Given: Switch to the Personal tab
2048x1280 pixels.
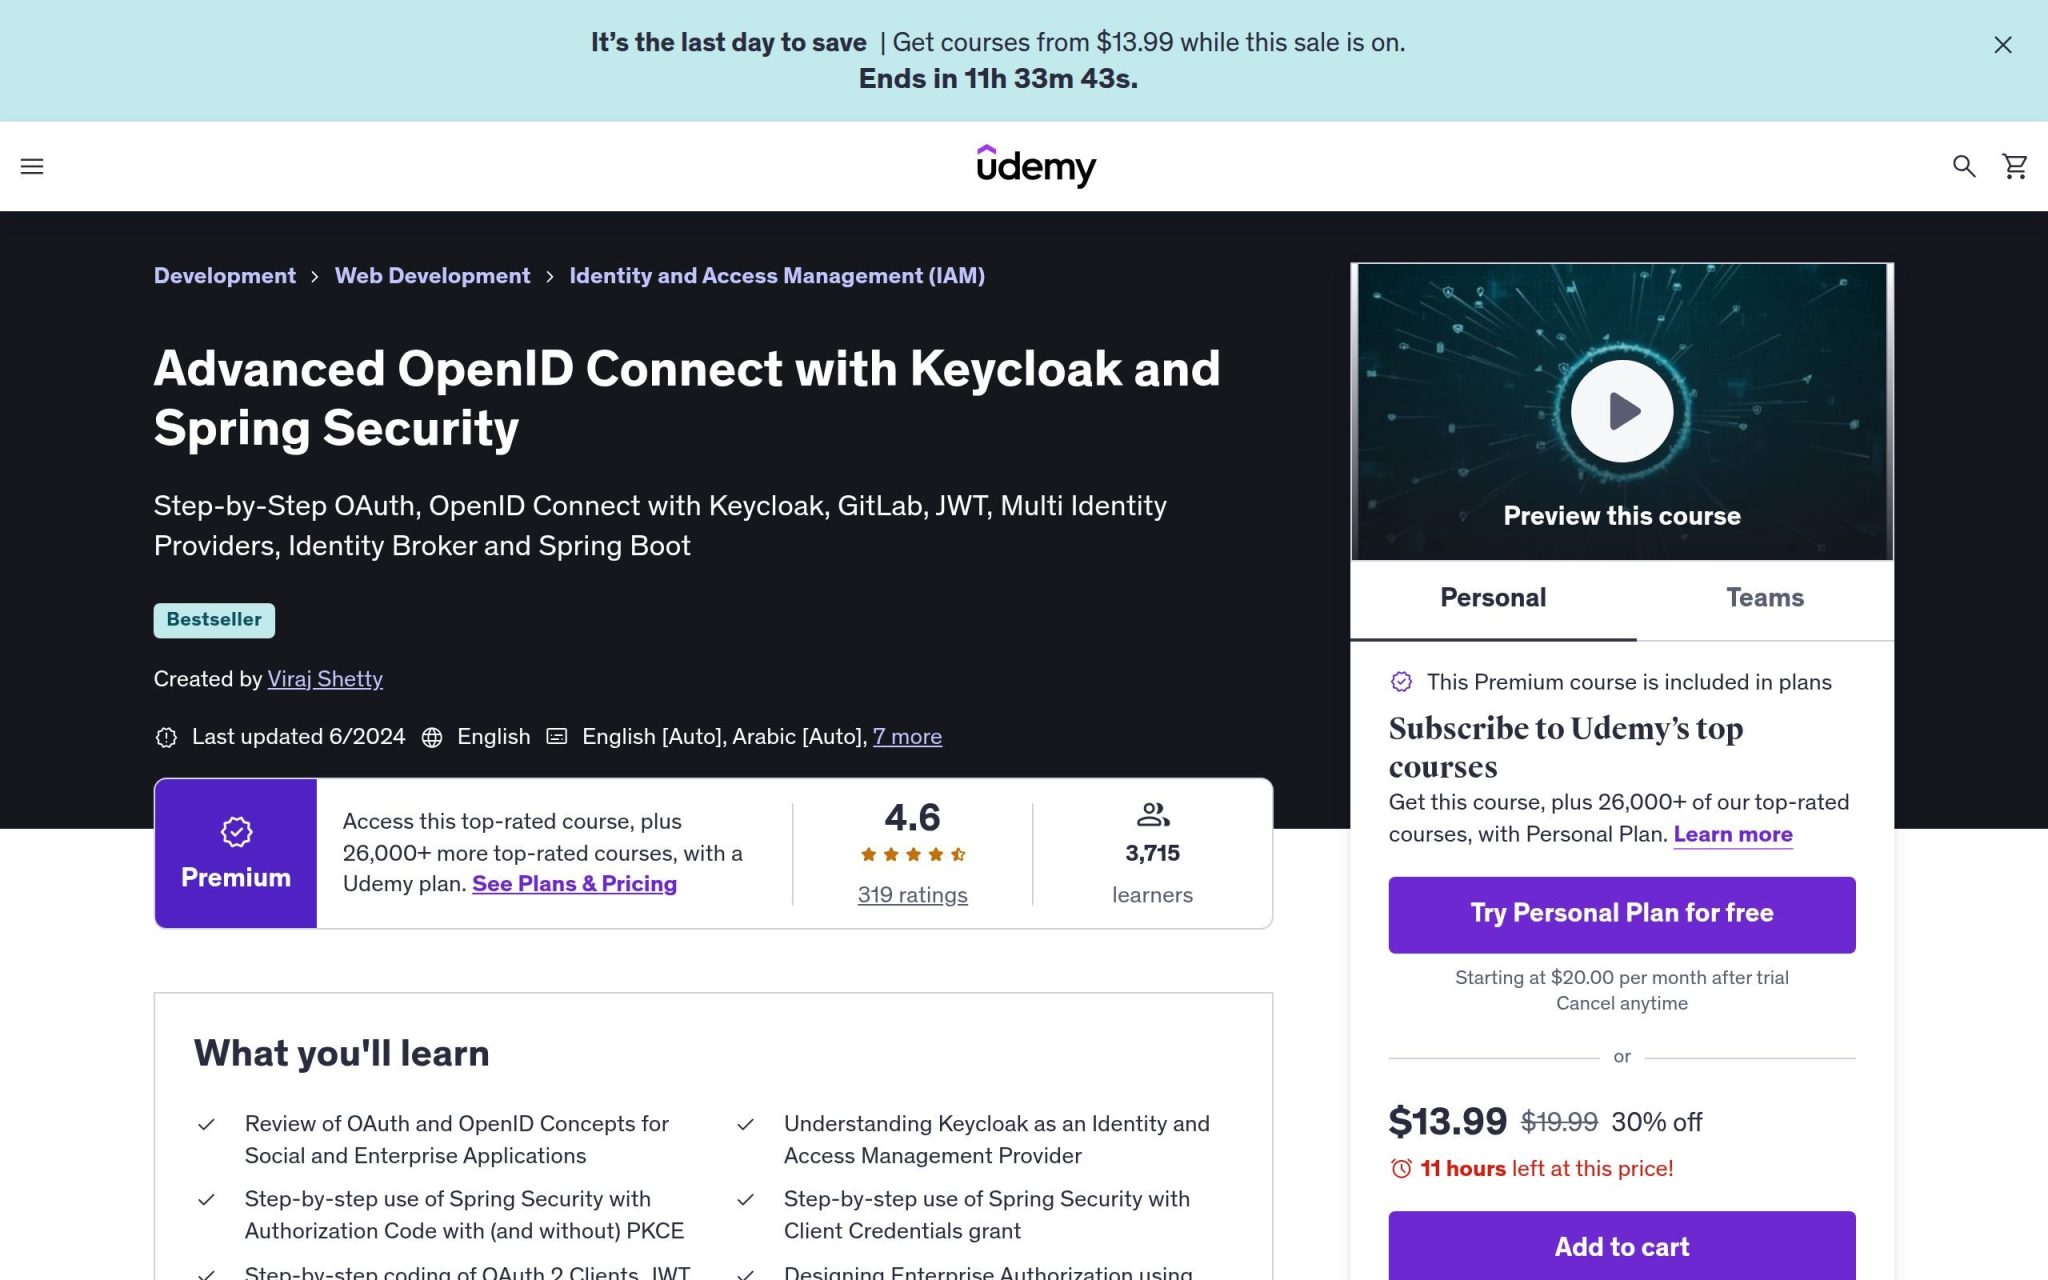Looking at the screenshot, I should click(1493, 599).
